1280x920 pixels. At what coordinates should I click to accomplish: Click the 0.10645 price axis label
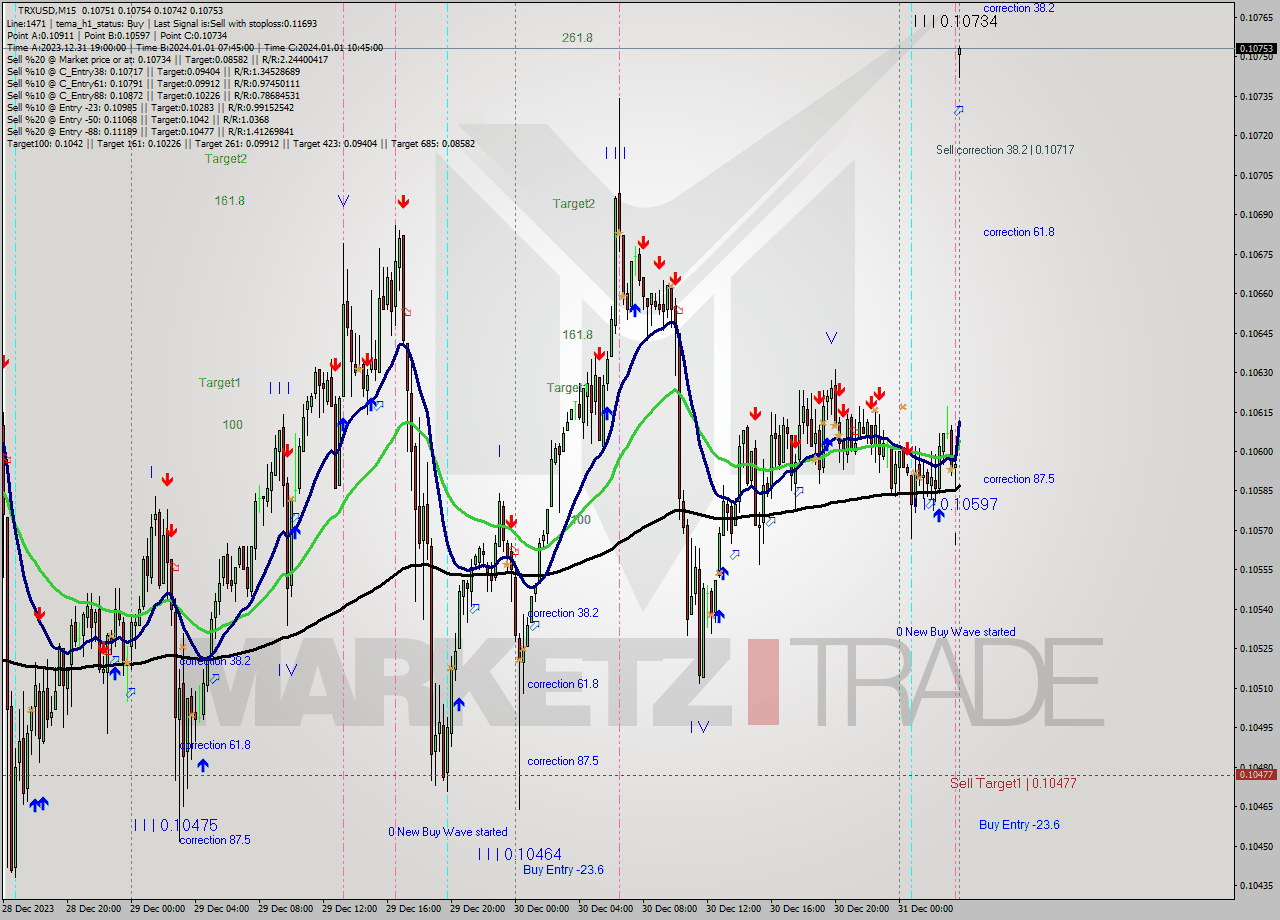[1256, 333]
